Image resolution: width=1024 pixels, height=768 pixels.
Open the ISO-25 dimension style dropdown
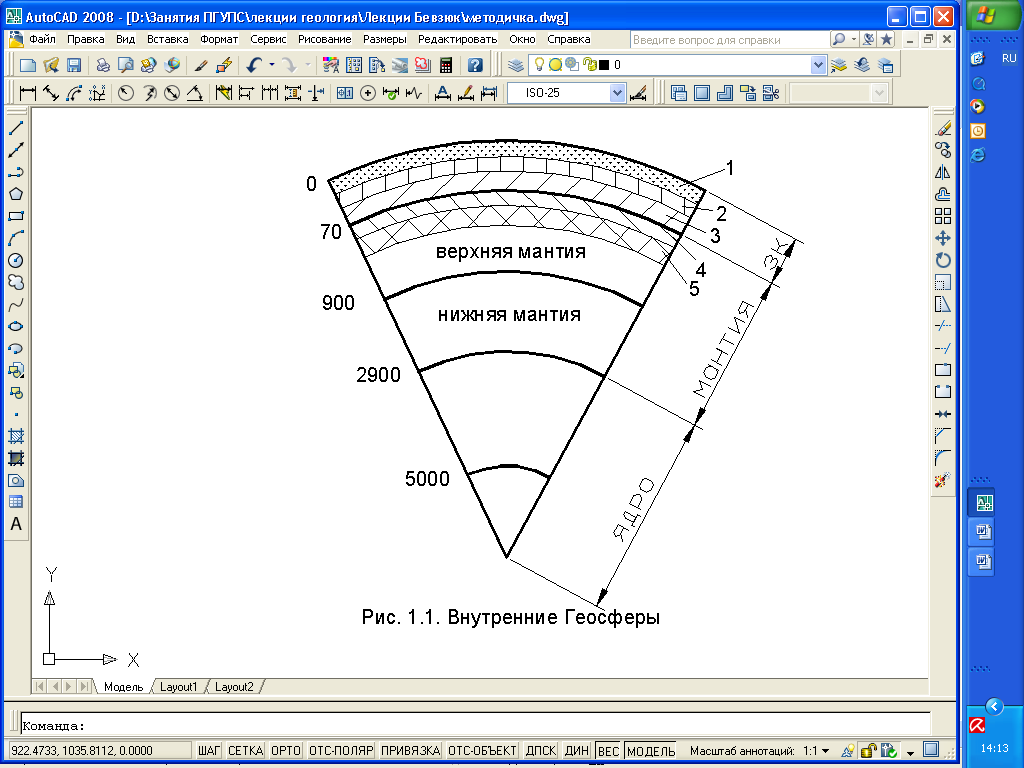(x=617, y=93)
